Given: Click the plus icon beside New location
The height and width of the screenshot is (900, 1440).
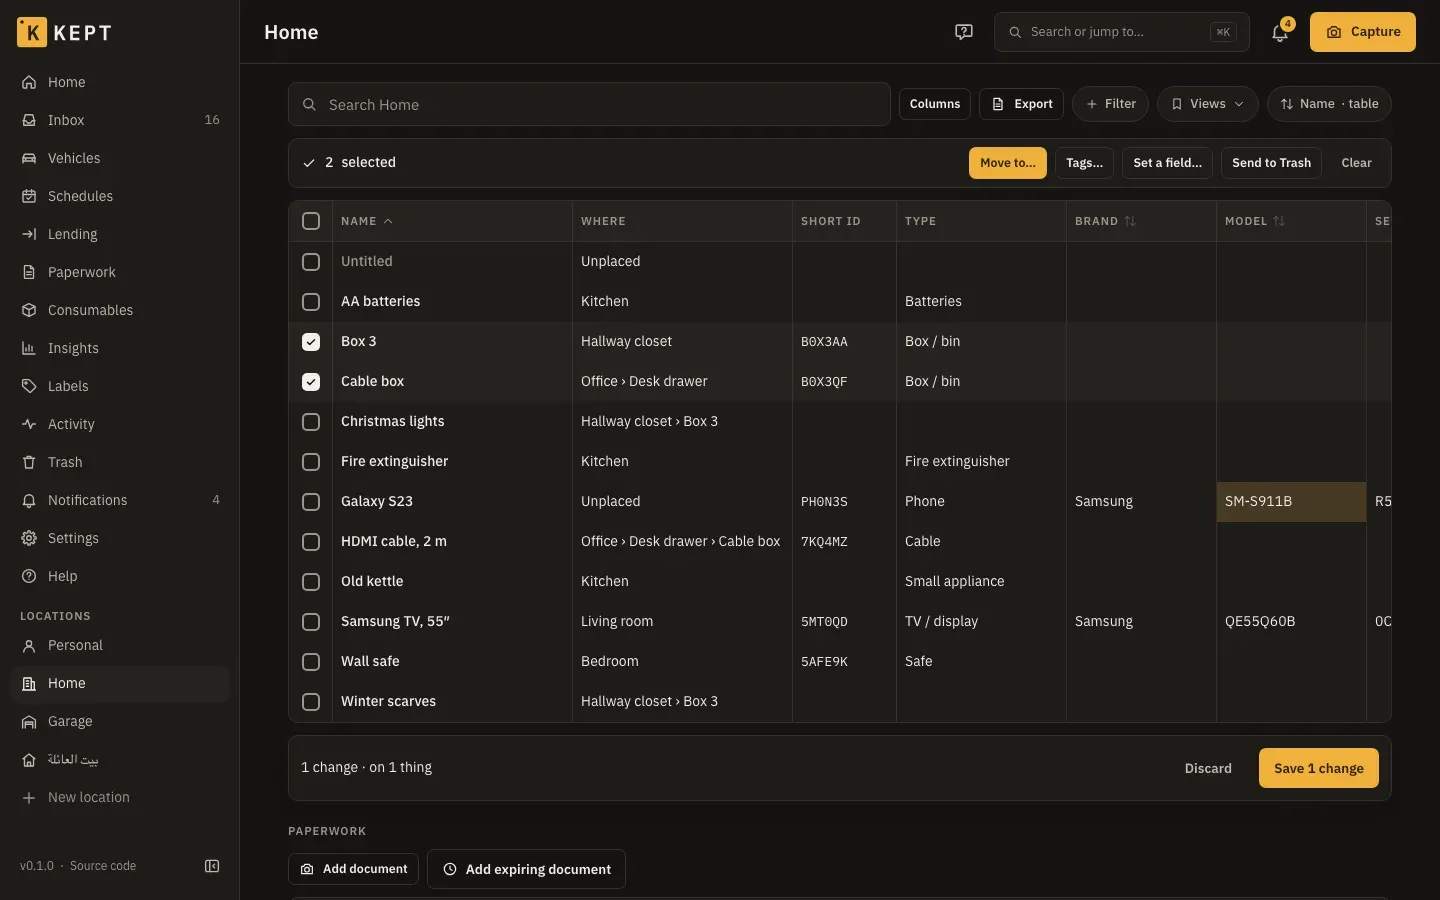Looking at the screenshot, I should pos(29,797).
